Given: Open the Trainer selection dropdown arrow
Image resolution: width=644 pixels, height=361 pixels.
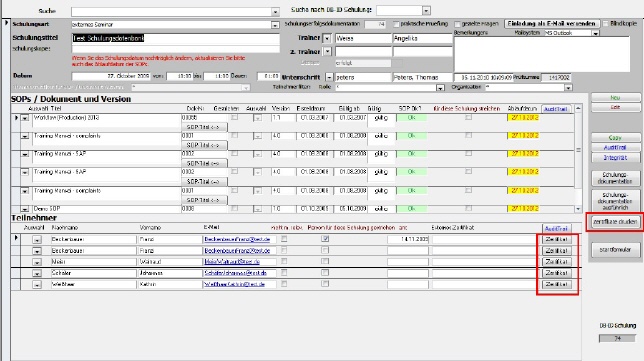Looking at the screenshot, I should point(327,38).
